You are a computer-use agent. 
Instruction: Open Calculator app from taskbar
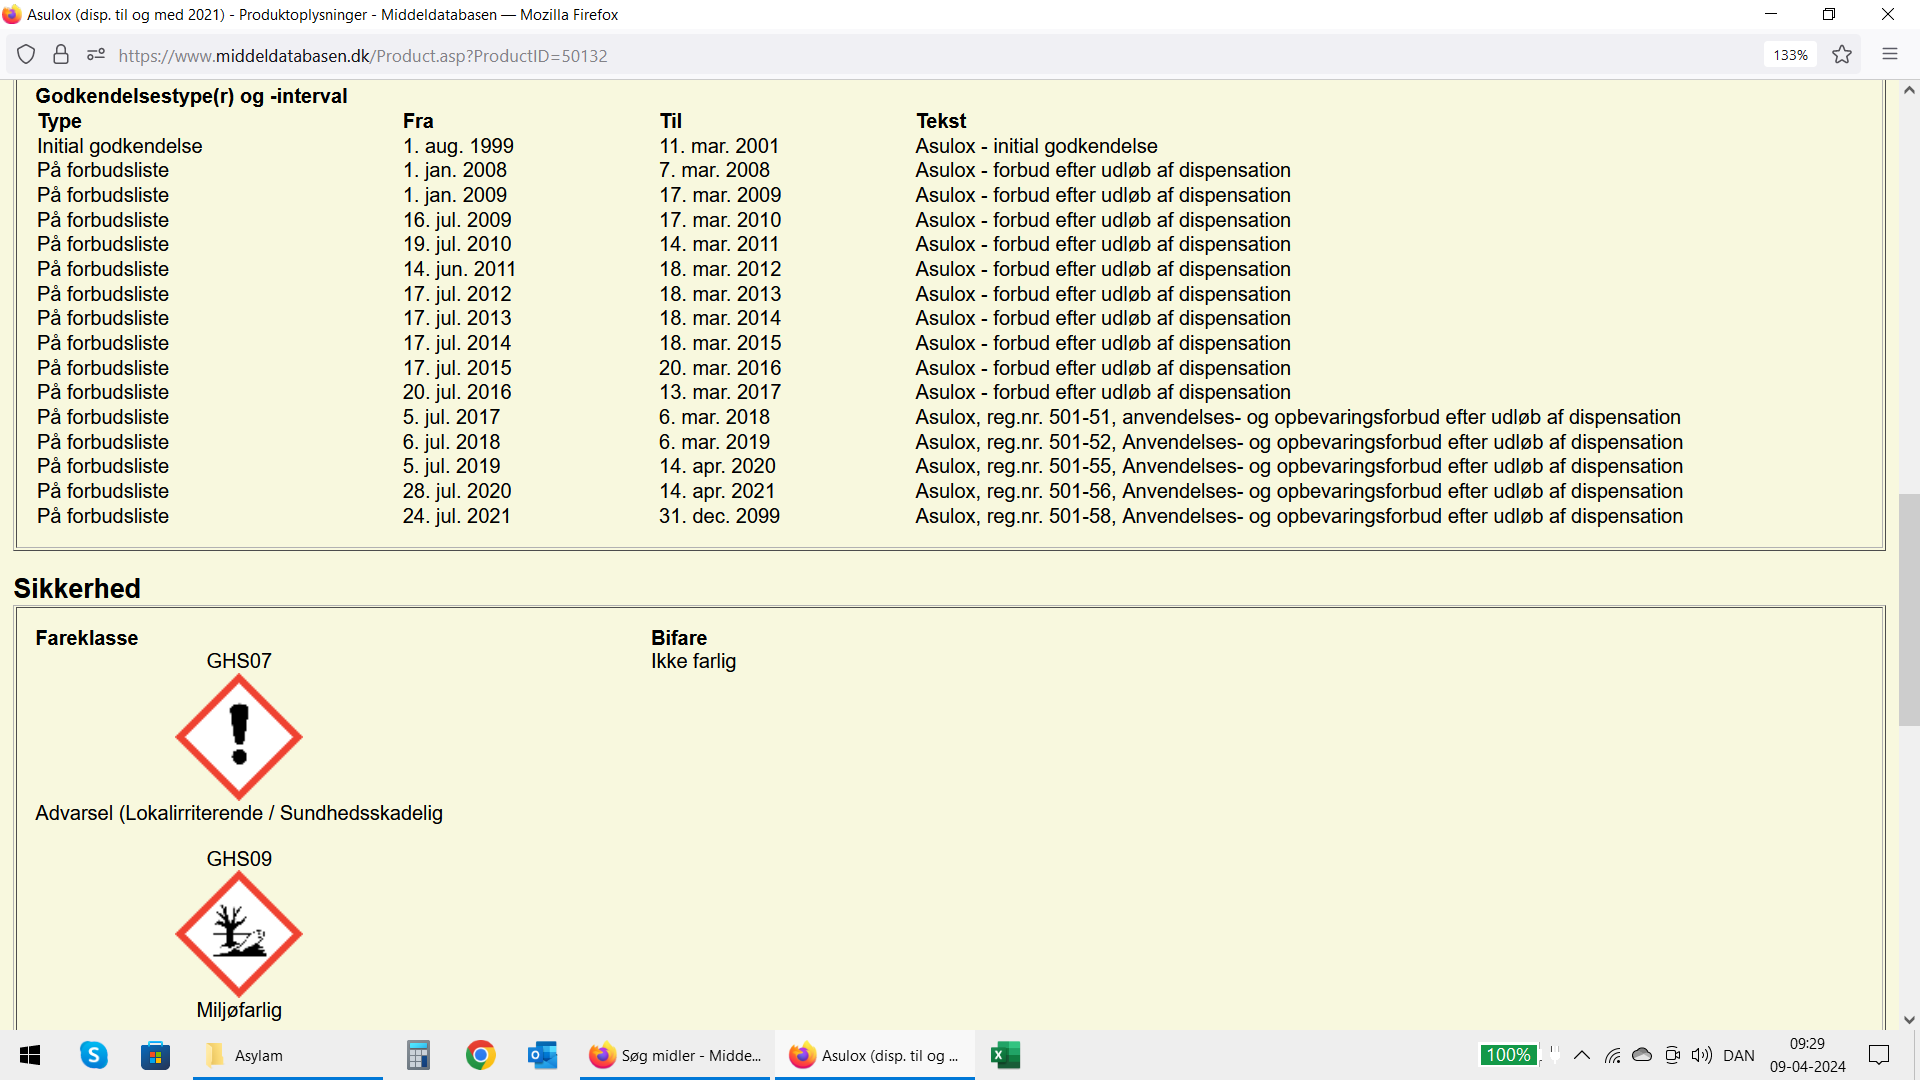(418, 1055)
